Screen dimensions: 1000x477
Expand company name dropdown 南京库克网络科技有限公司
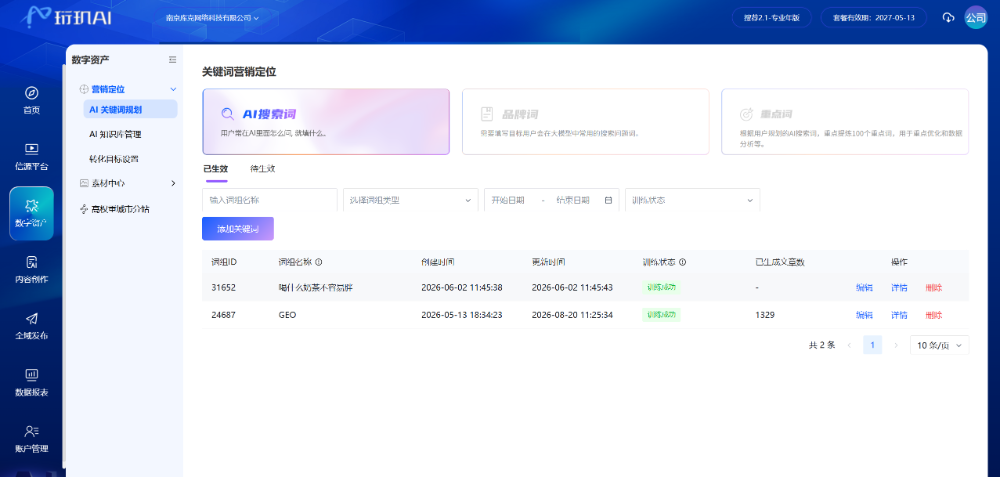[212, 18]
